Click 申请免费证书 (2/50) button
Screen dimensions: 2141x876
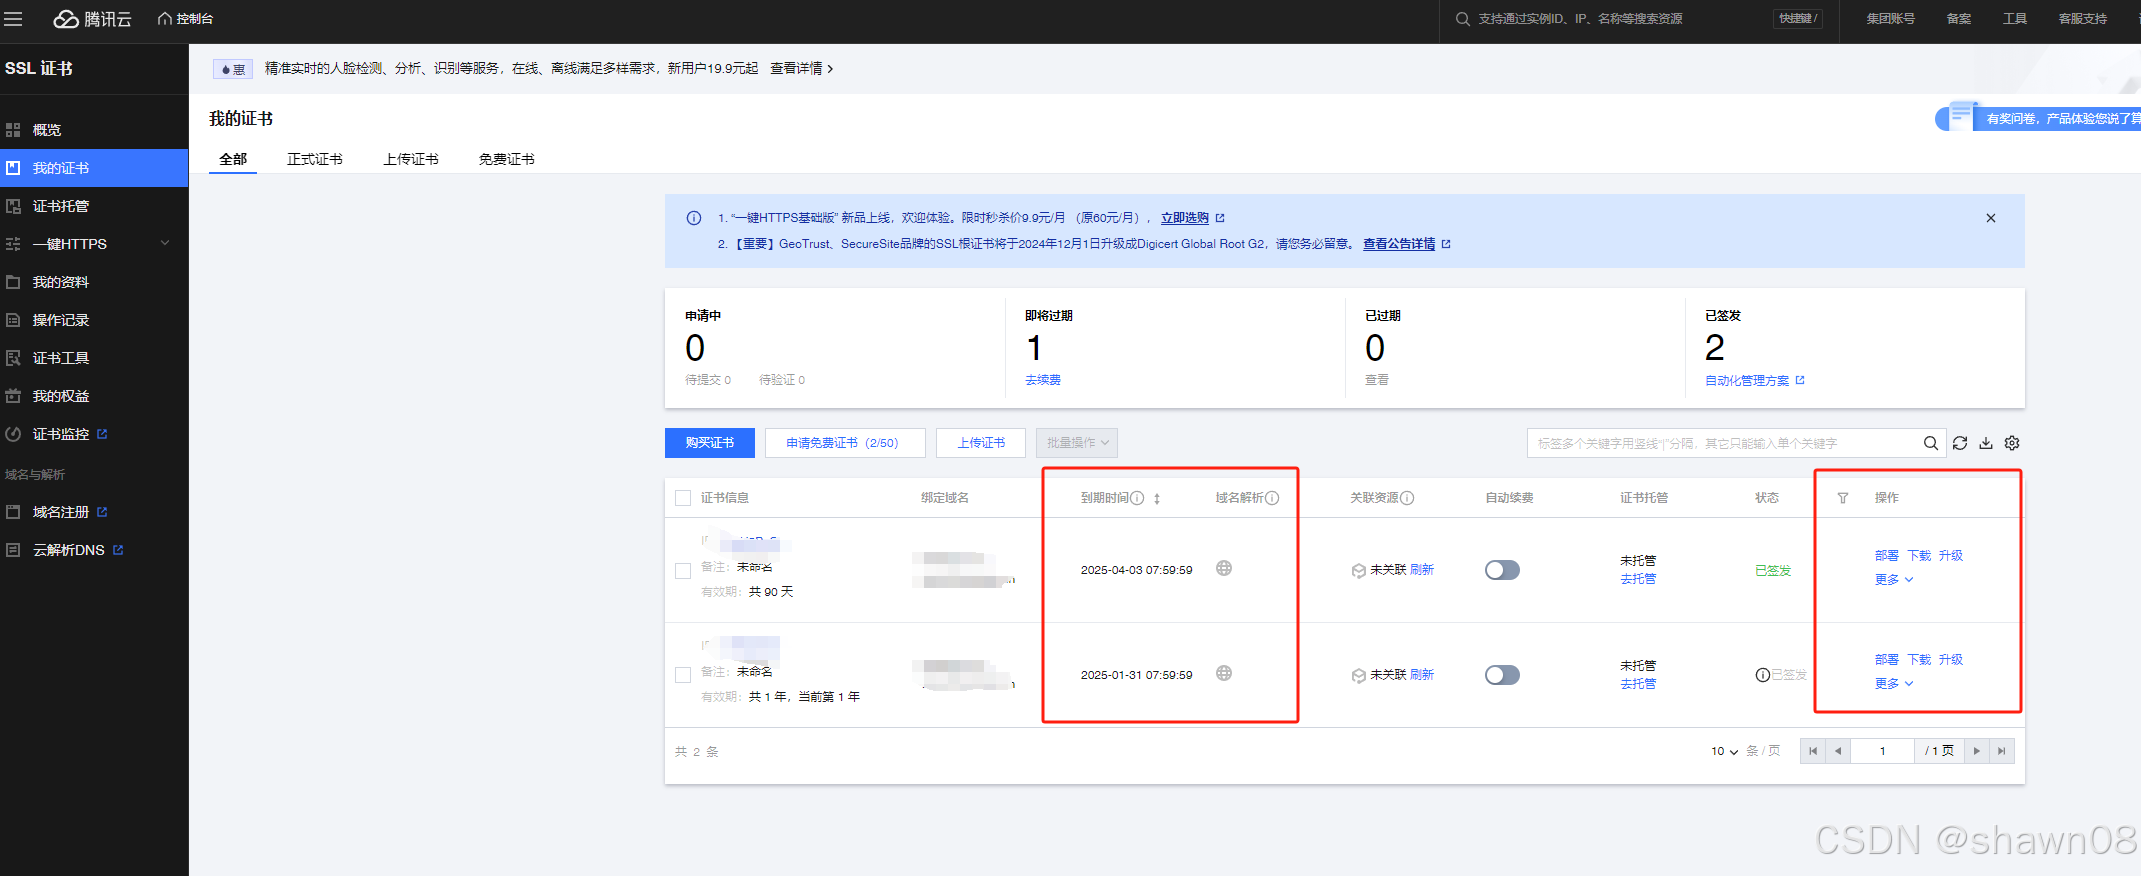click(x=845, y=443)
